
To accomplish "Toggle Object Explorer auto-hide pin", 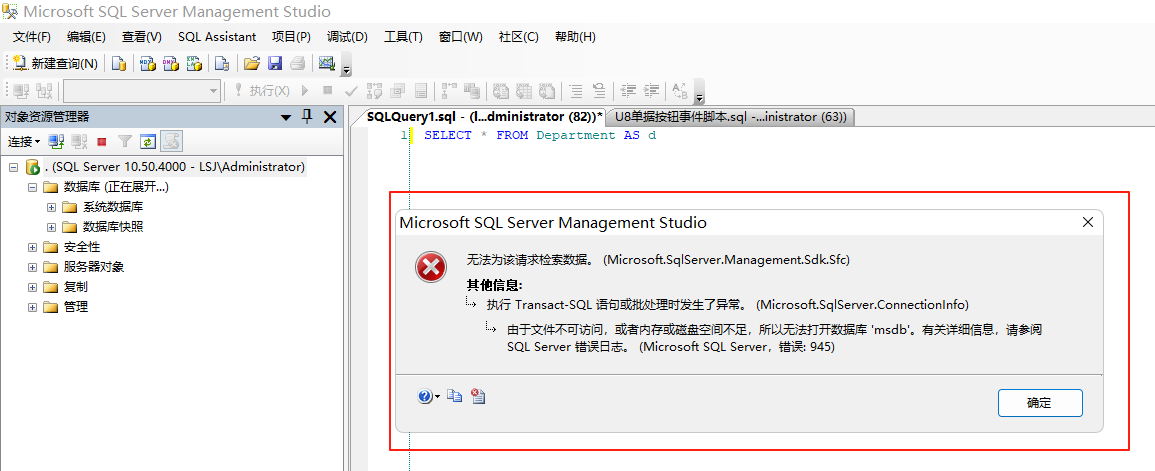I will point(307,116).
